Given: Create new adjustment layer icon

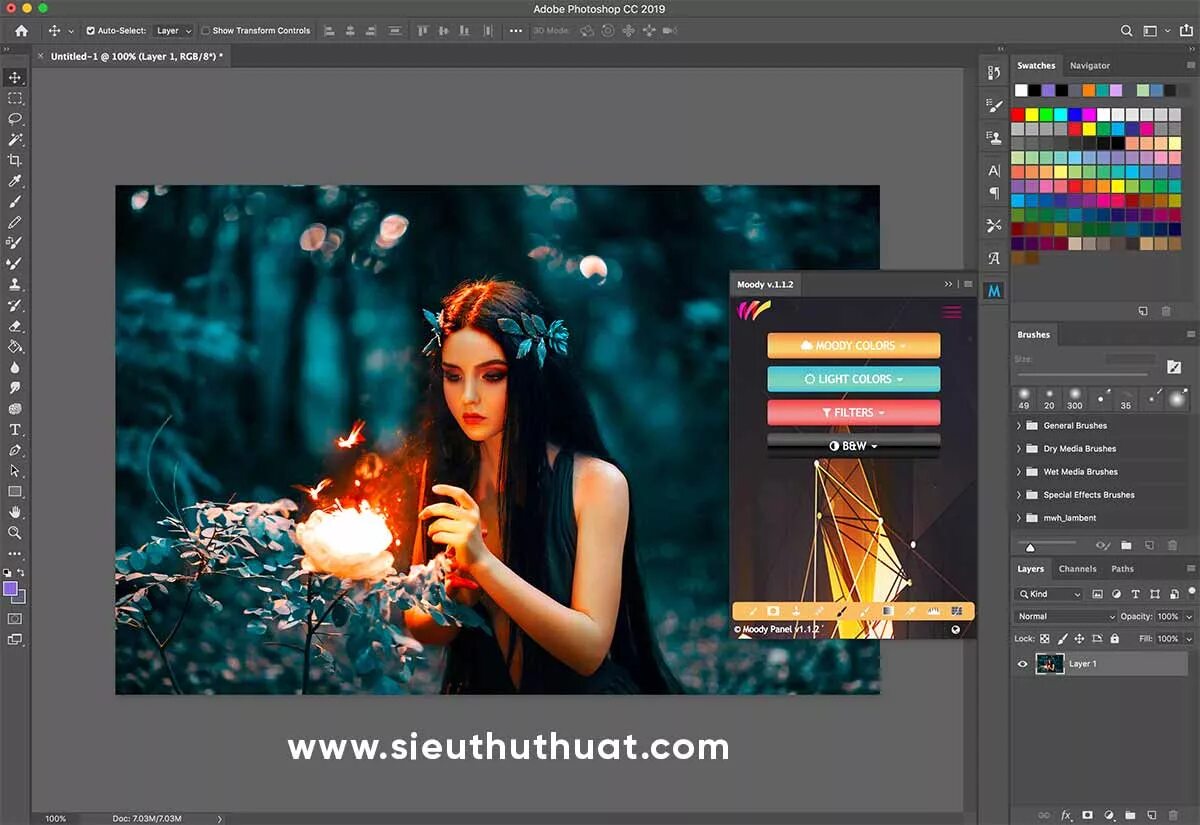Looking at the screenshot, I should click(1108, 815).
